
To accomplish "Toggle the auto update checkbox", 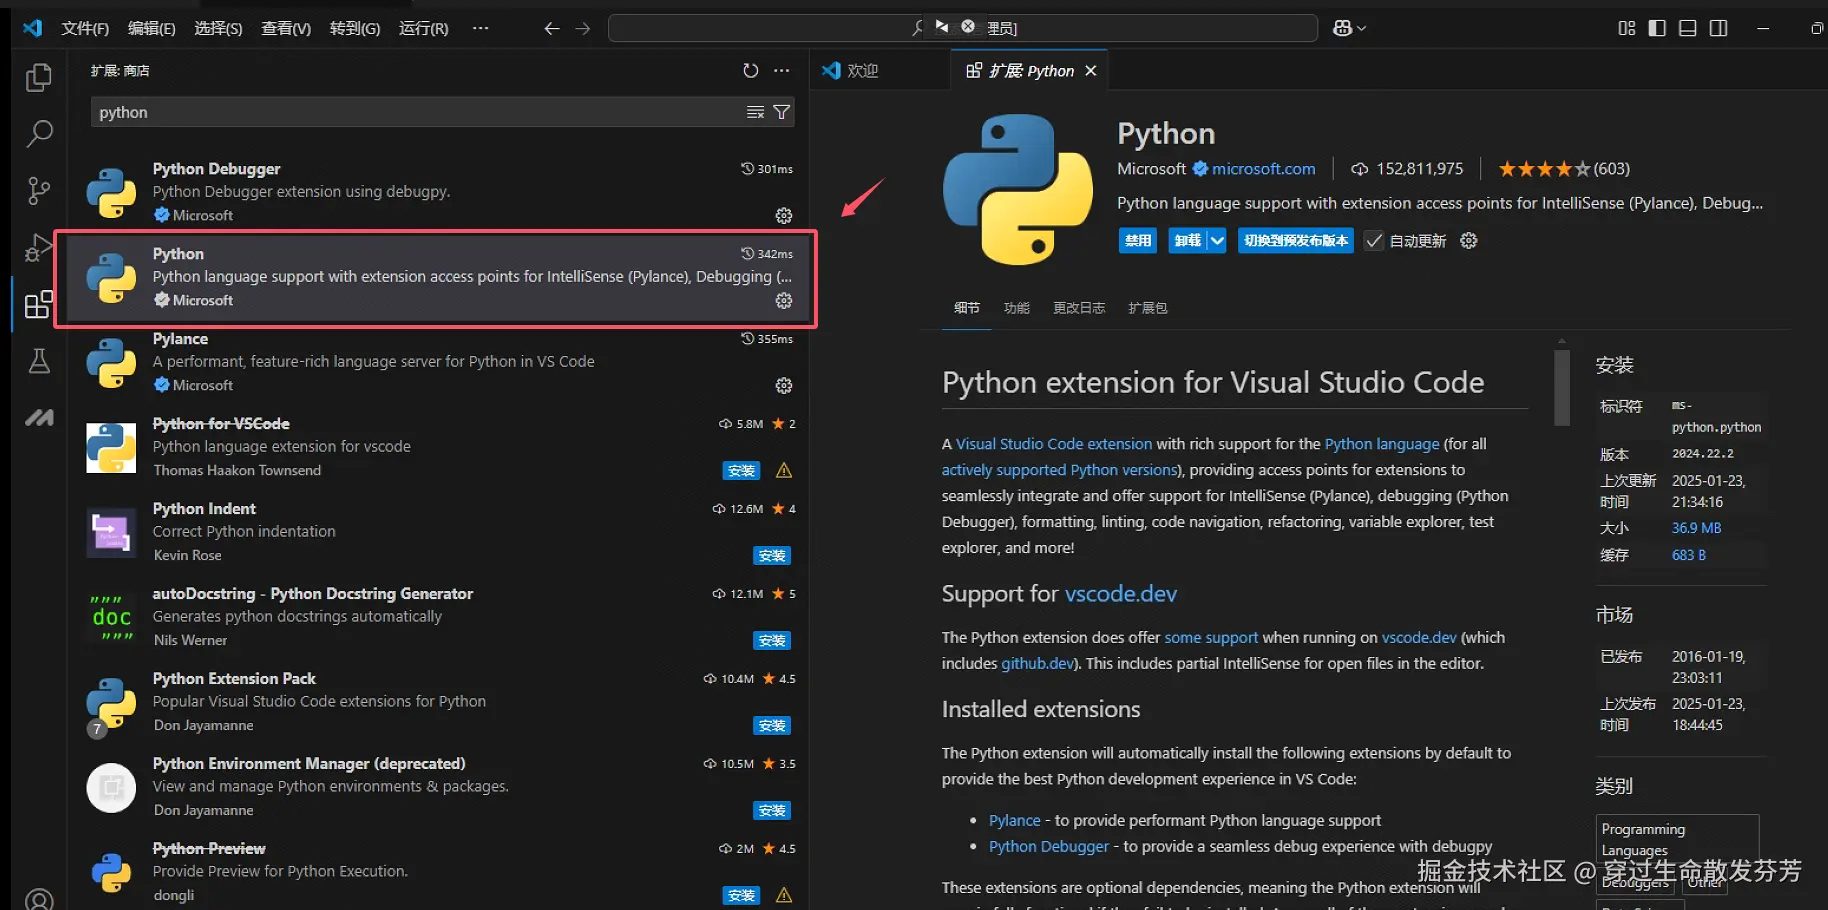I will 1374,241.
